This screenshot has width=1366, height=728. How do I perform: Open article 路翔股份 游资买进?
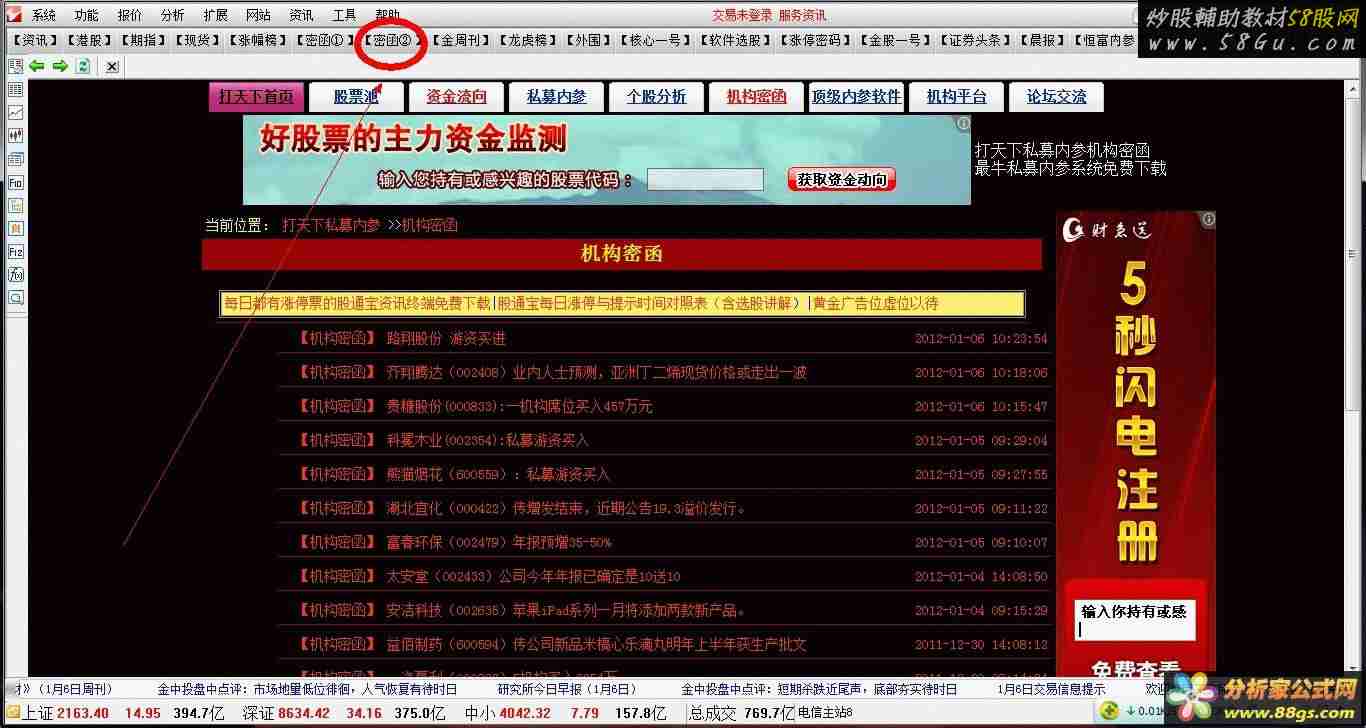coord(446,338)
